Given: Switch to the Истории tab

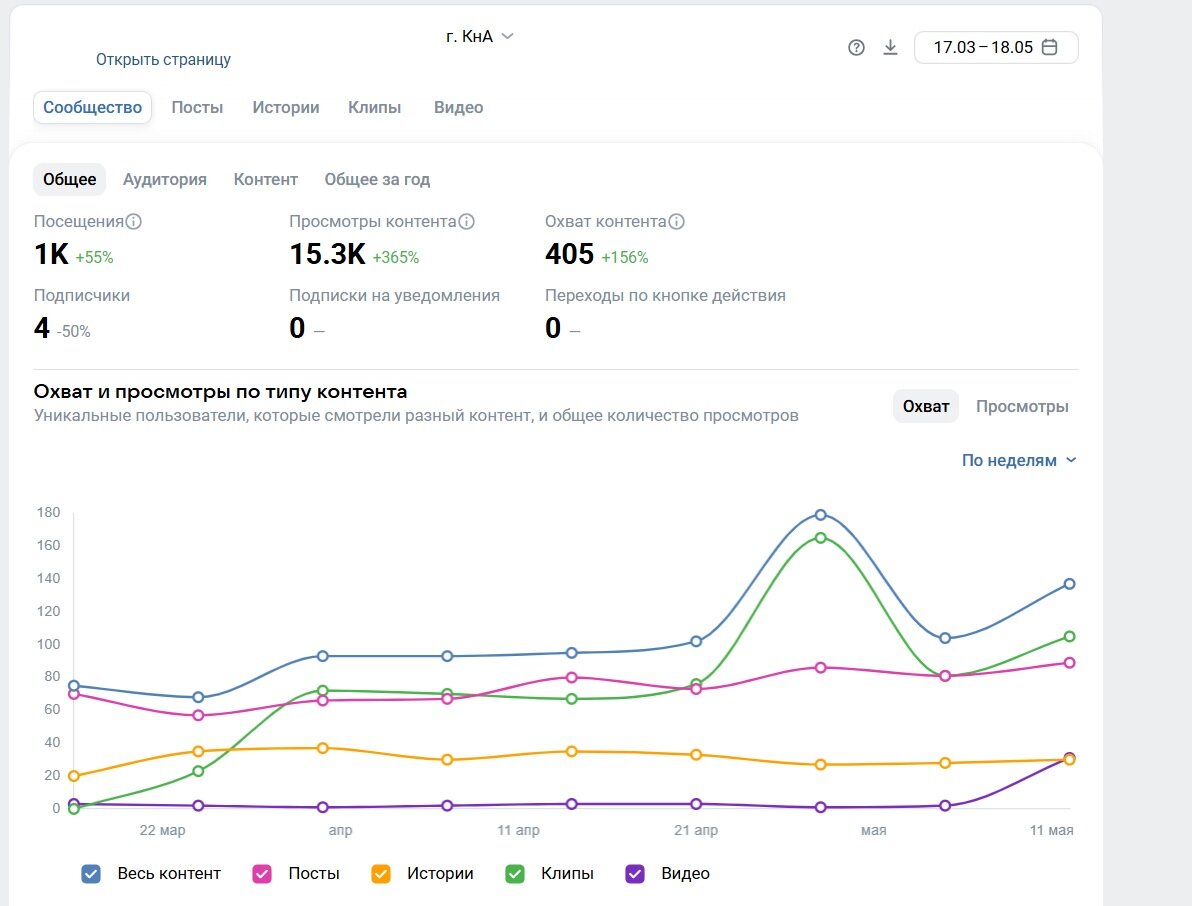Looking at the screenshot, I should coord(286,107).
